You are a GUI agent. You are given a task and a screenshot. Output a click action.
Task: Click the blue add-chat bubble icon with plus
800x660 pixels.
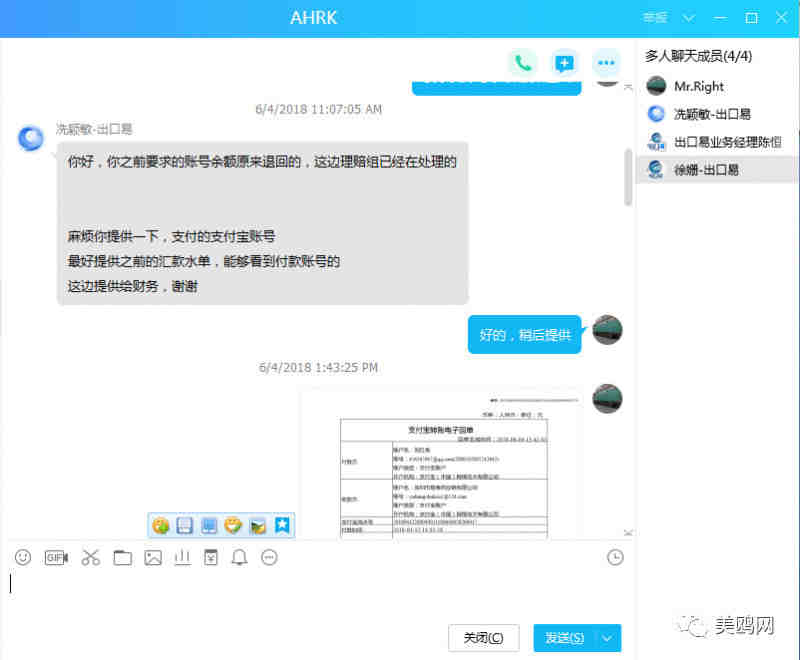(564, 63)
